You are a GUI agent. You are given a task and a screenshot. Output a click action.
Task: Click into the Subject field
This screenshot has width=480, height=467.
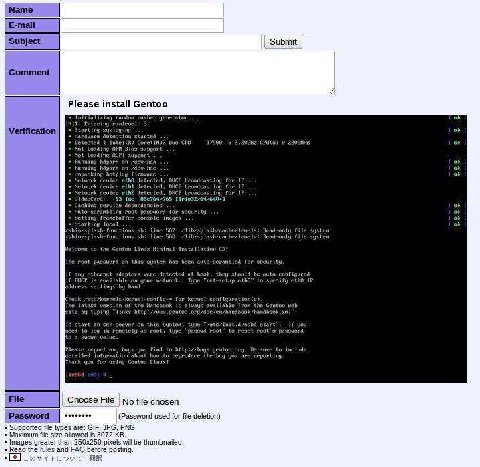(x=161, y=42)
